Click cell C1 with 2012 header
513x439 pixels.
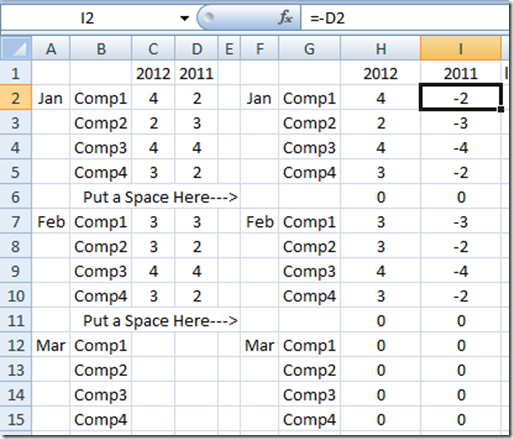(153, 73)
